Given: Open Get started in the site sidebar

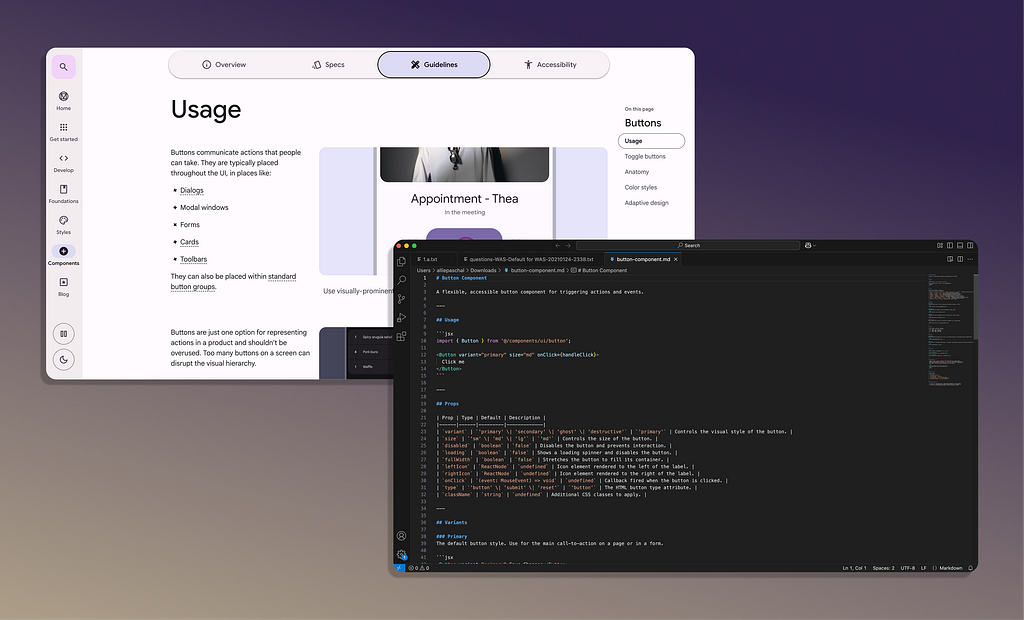Looking at the screenshot, I should [x=63, y=131].
